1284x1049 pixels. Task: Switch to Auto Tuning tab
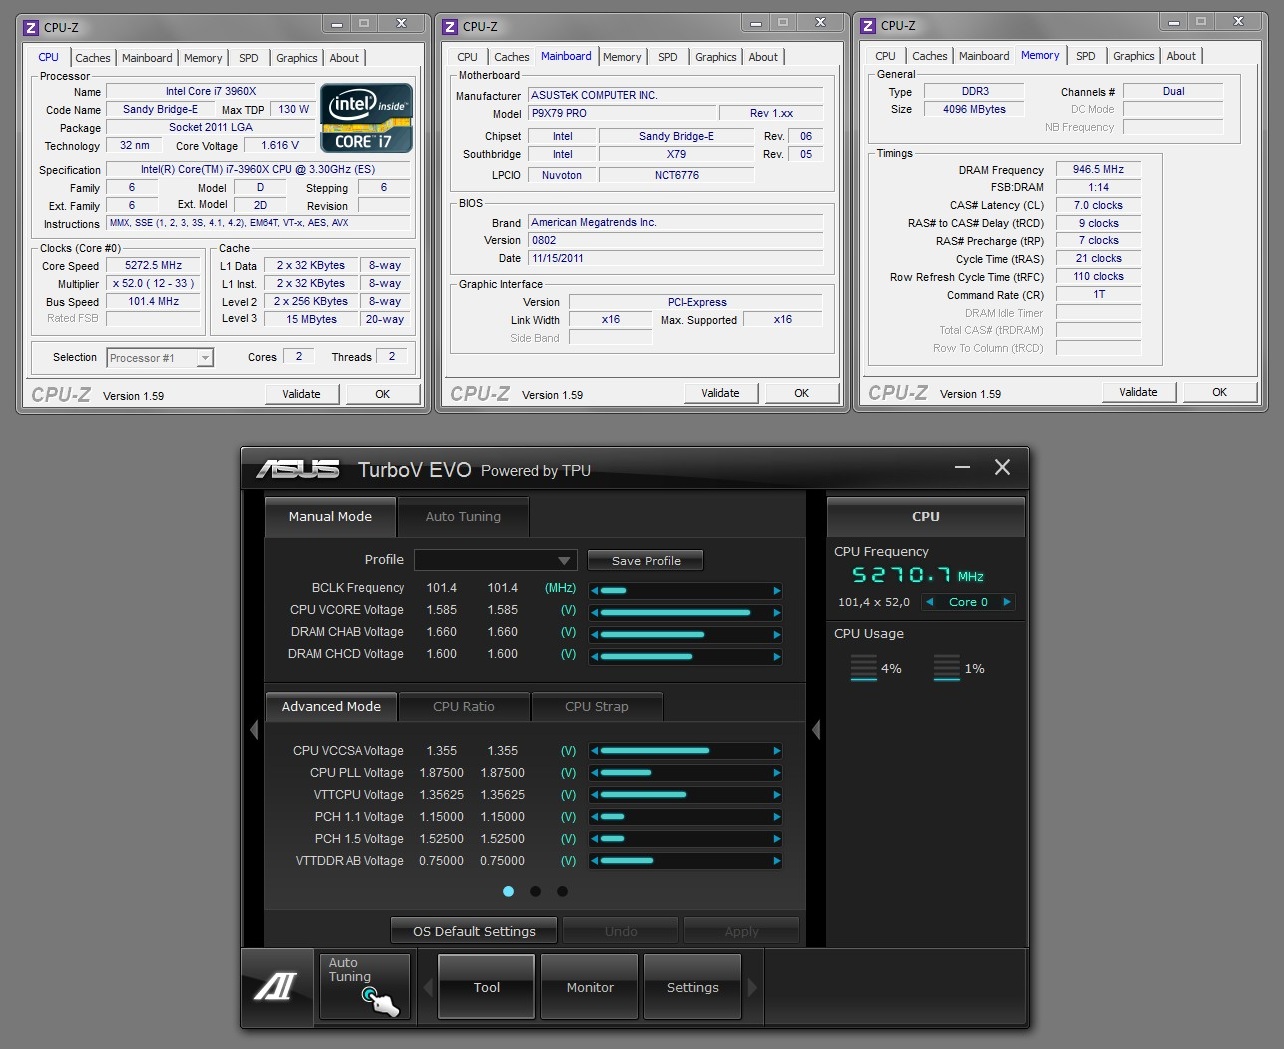click(463, 517)
